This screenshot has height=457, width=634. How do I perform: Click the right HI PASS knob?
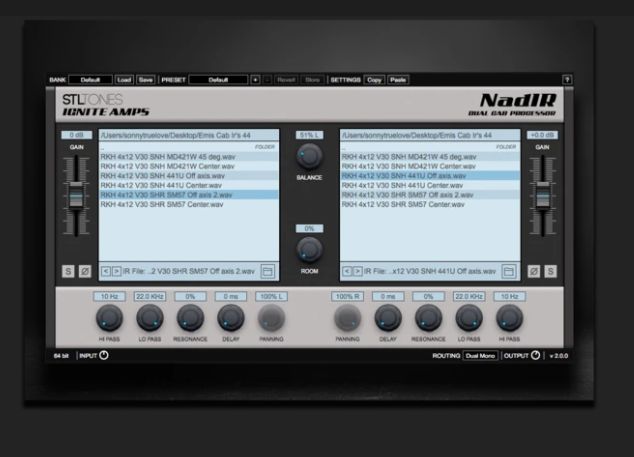click(x=509, y=318)
